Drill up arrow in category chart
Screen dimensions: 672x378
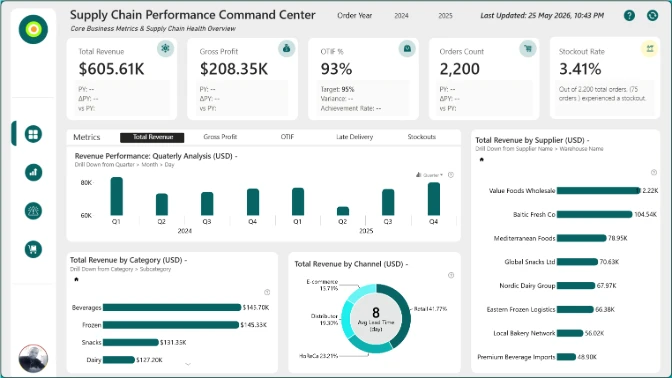tap(76, 279)
